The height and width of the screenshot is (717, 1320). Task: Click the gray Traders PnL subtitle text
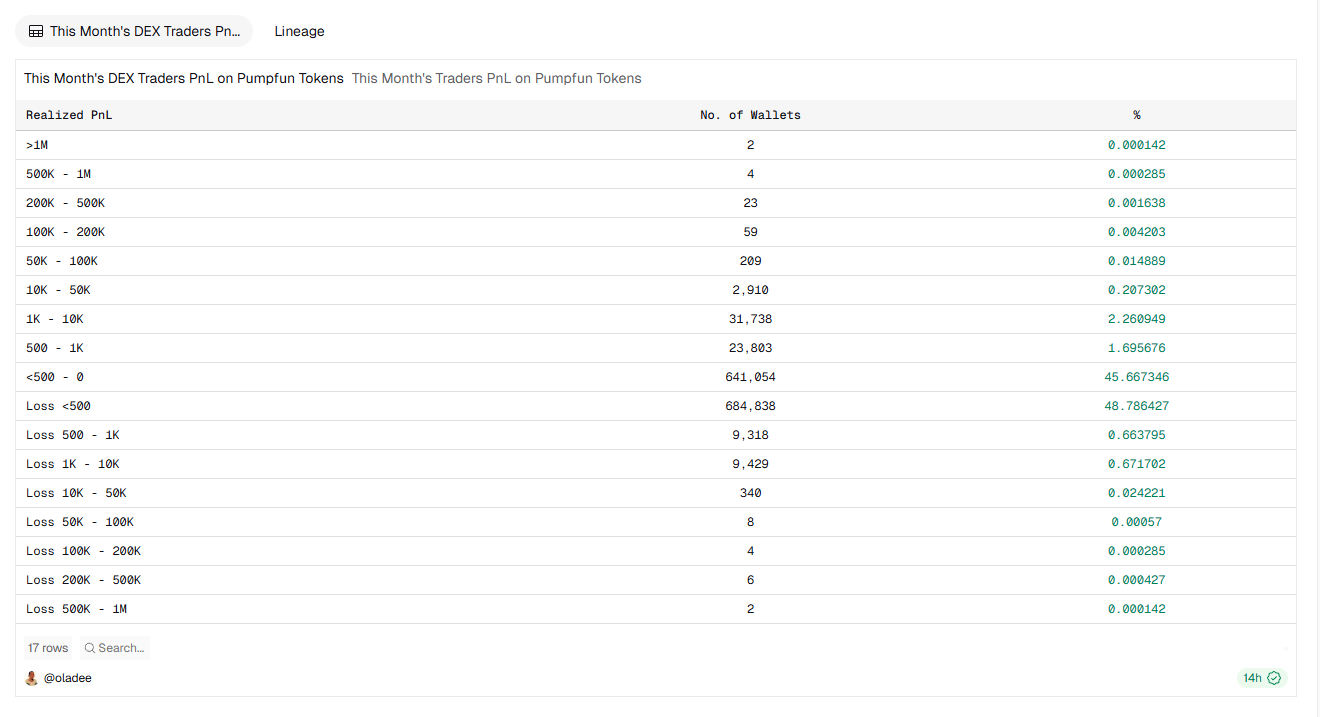[497, 78]
